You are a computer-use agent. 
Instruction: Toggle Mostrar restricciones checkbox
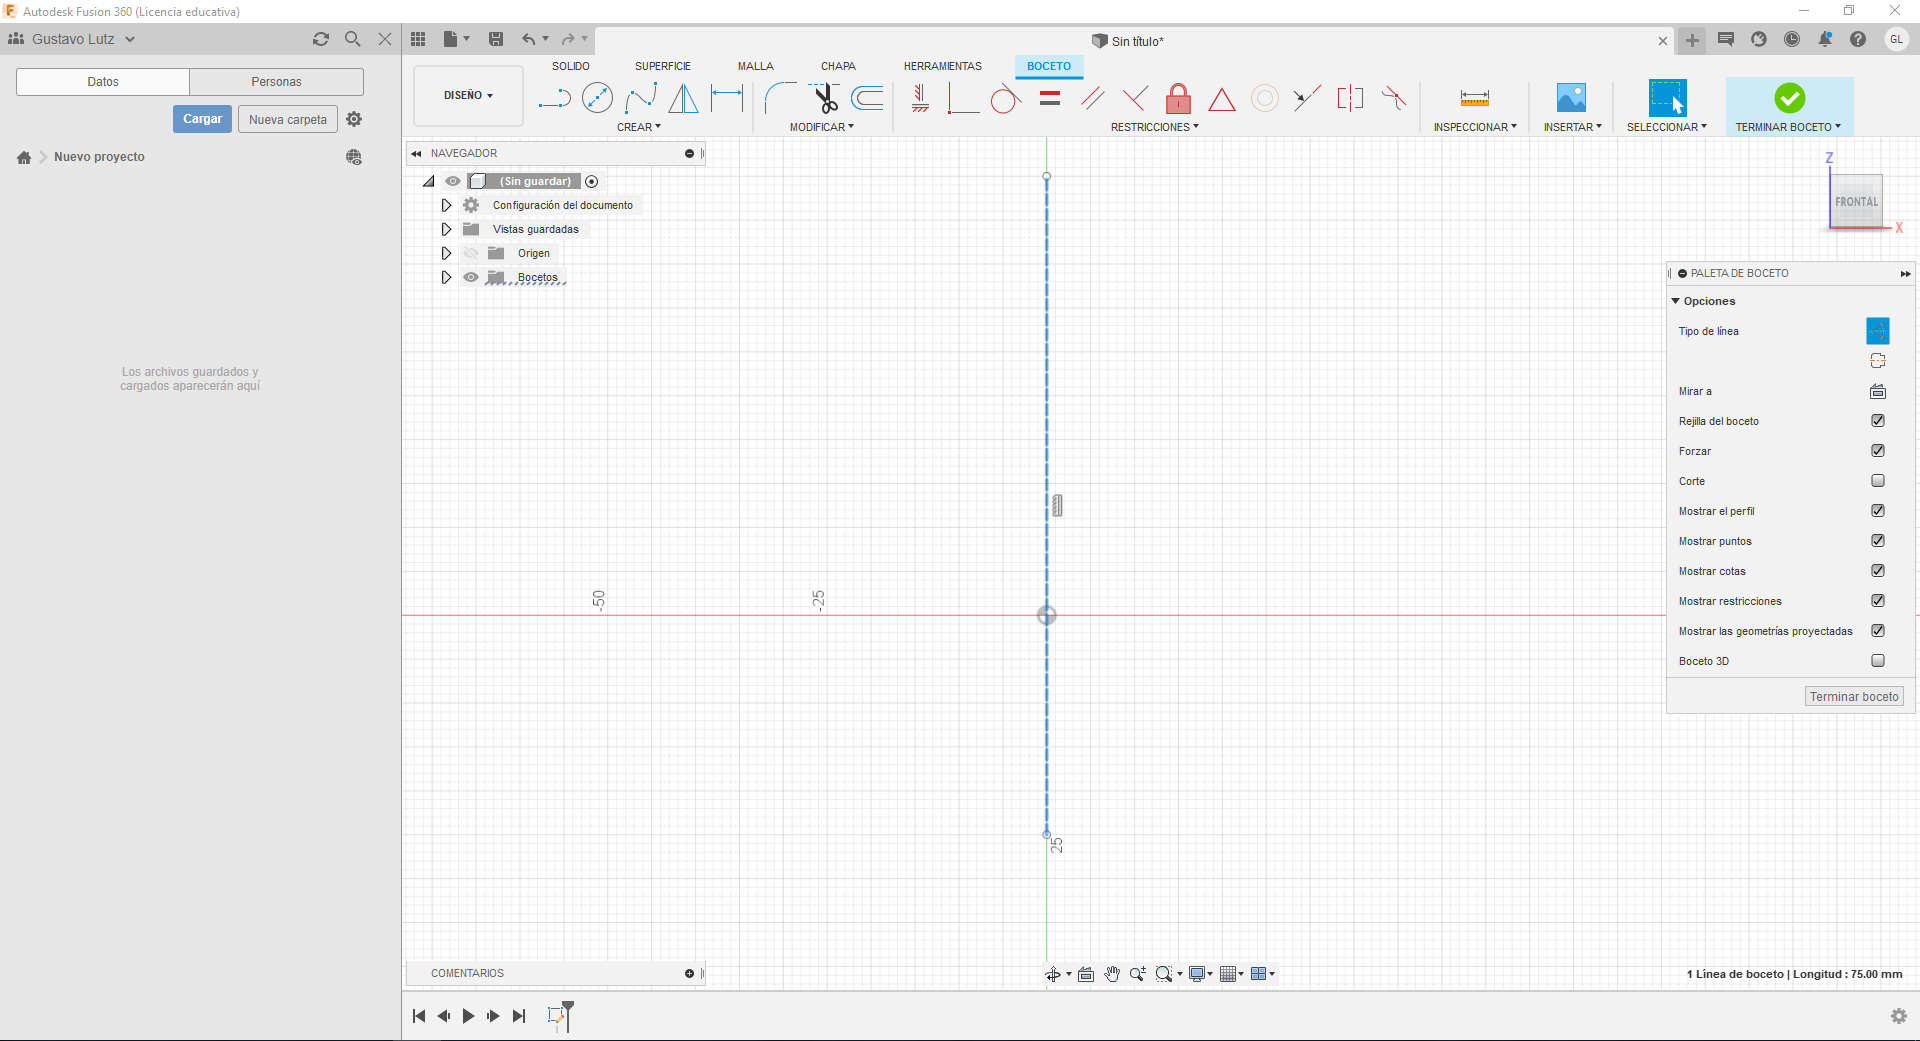click(1878, 601)
